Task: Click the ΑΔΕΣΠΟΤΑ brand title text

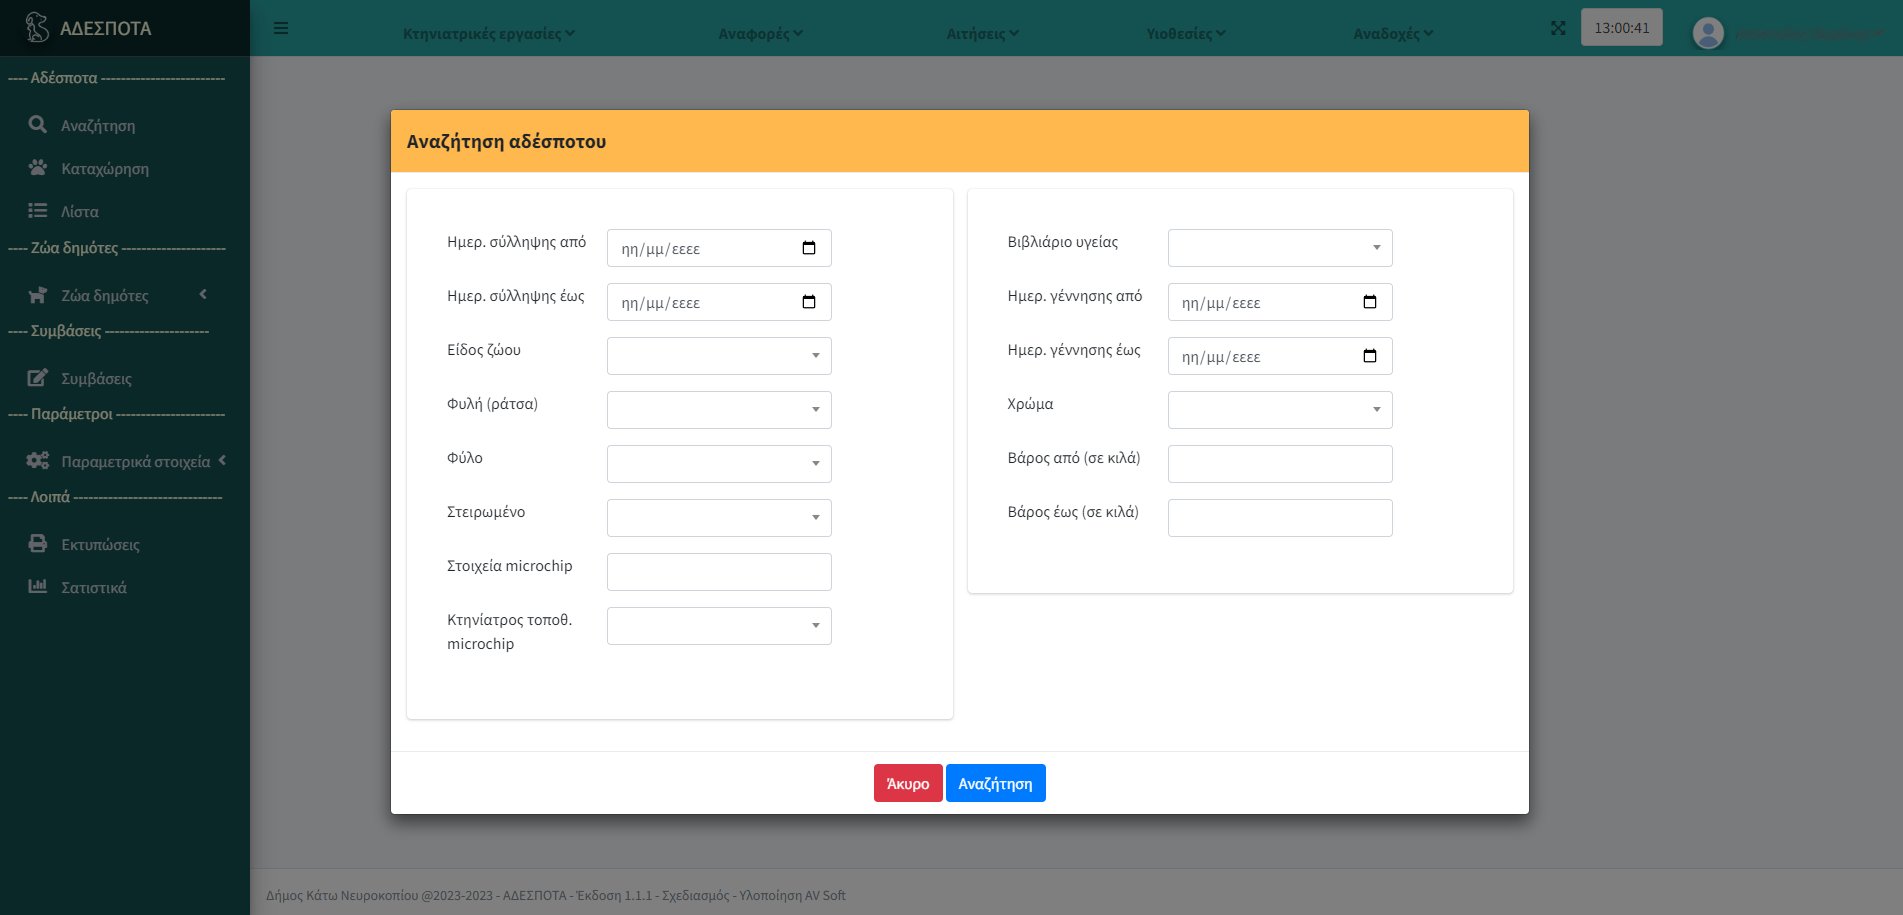Action: 106,29
